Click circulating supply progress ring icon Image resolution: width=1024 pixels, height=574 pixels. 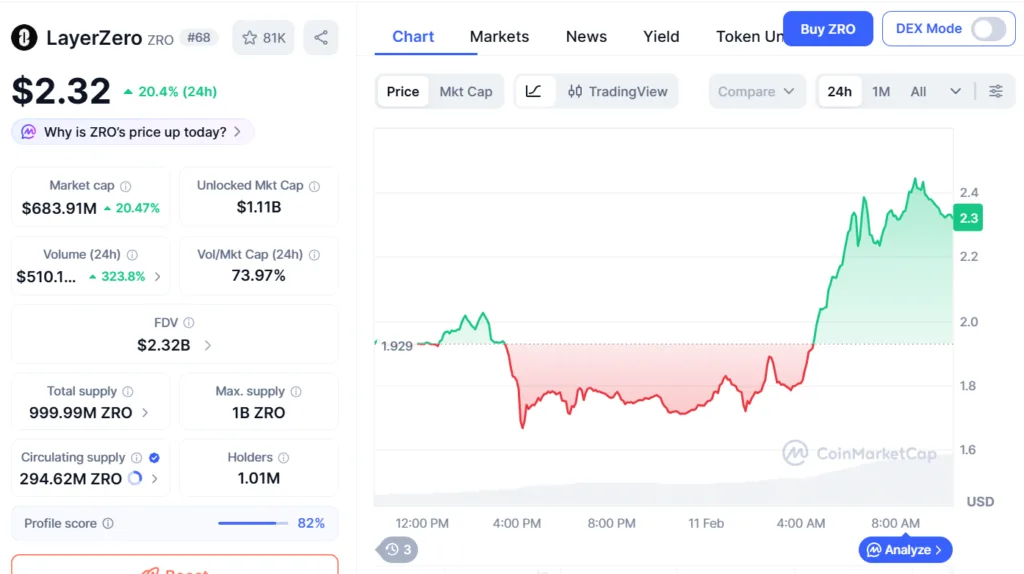point(135,479)
